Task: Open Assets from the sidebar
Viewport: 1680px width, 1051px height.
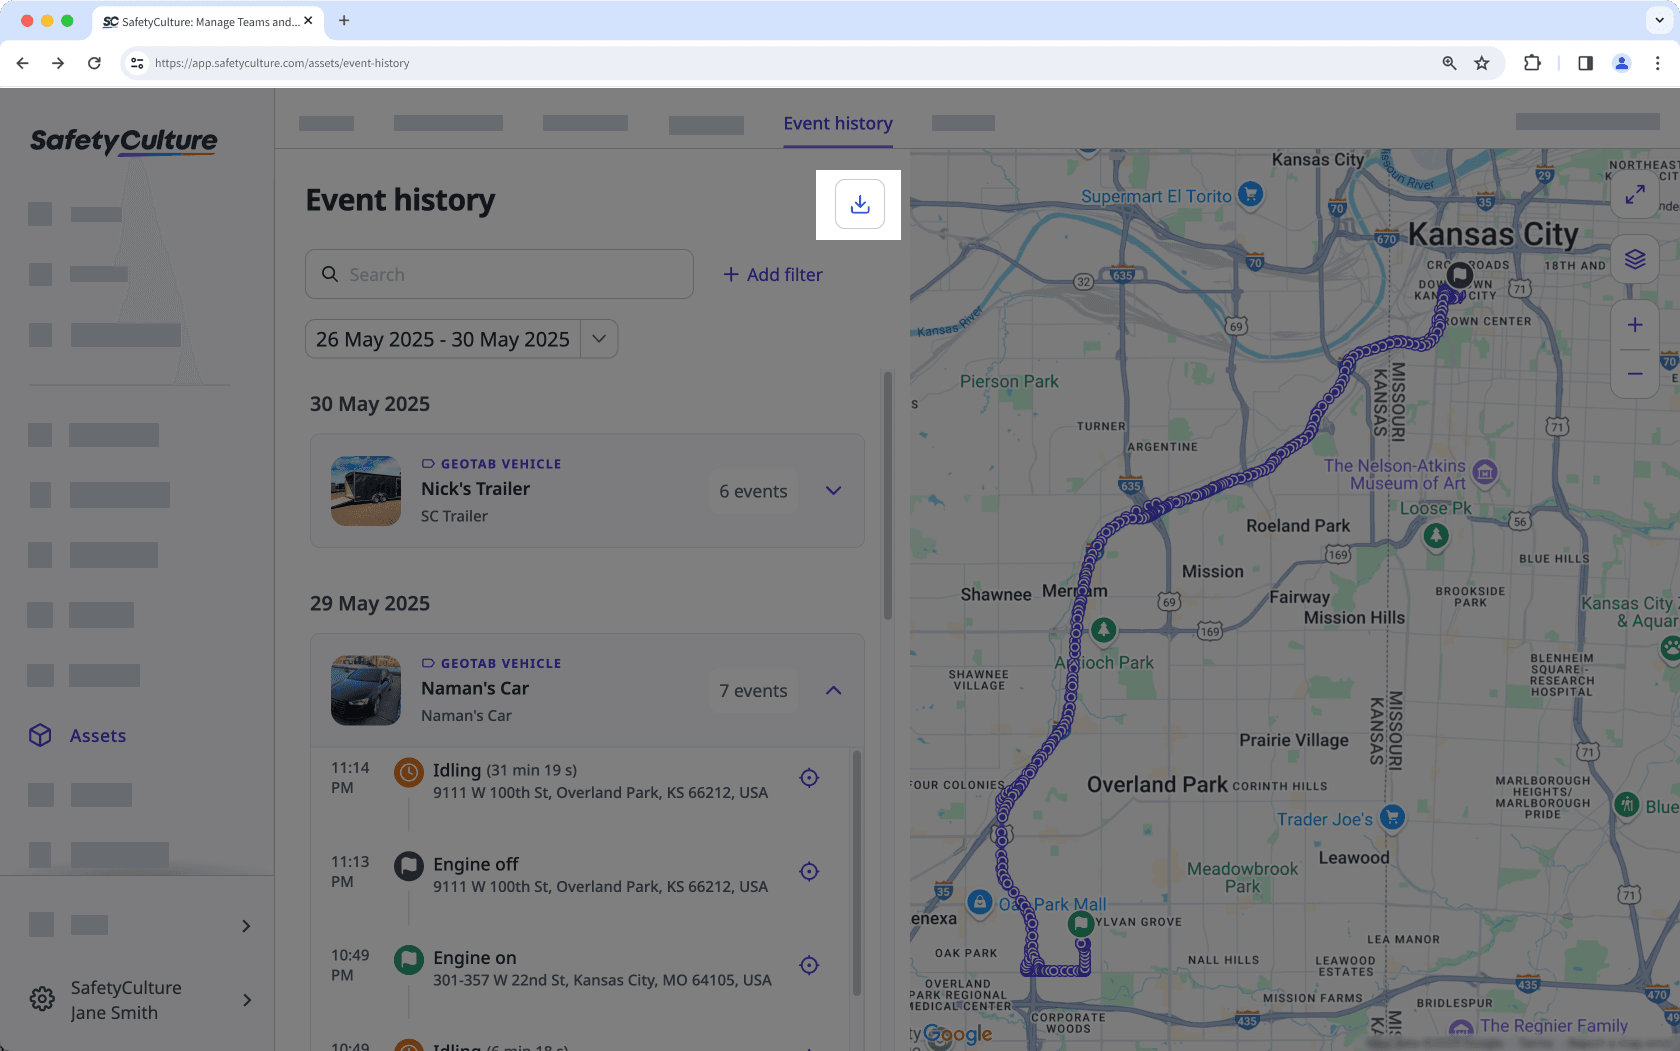Action: 97,735
